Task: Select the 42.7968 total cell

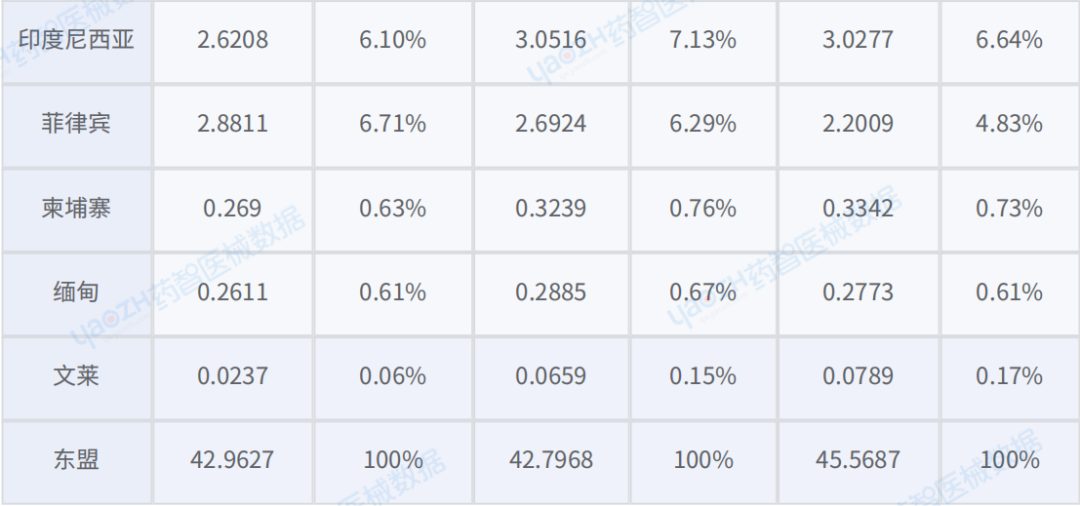Action: click(551, 460)
